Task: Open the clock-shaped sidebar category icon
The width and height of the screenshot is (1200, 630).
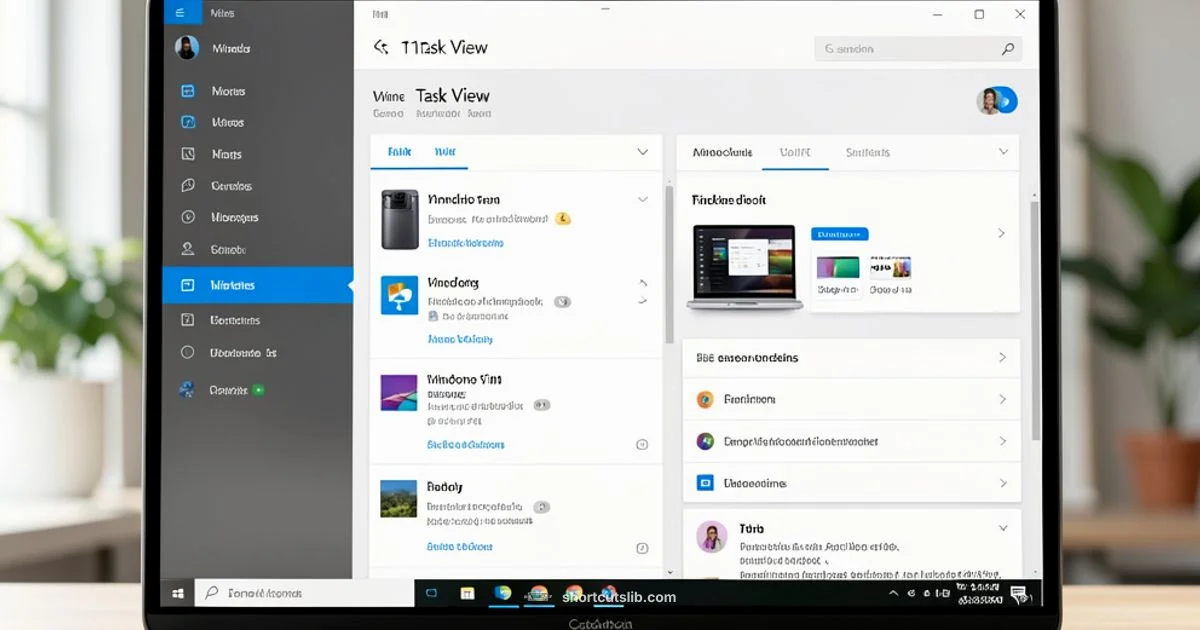Action: (x=186, y=217)
